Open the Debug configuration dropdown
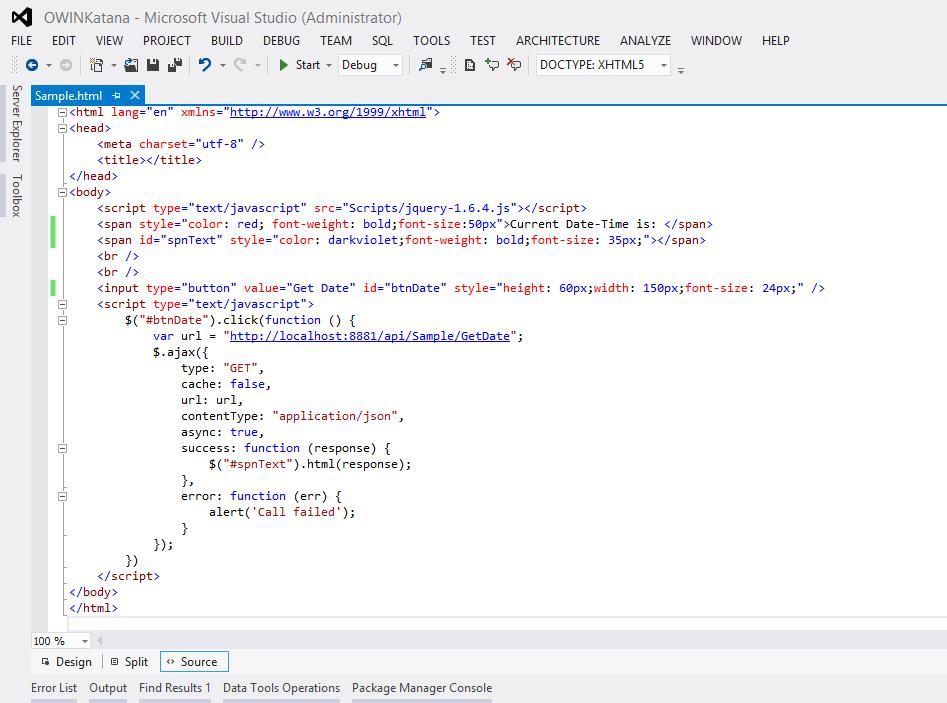Screen dimensions: 947x703 click(370, 65)
